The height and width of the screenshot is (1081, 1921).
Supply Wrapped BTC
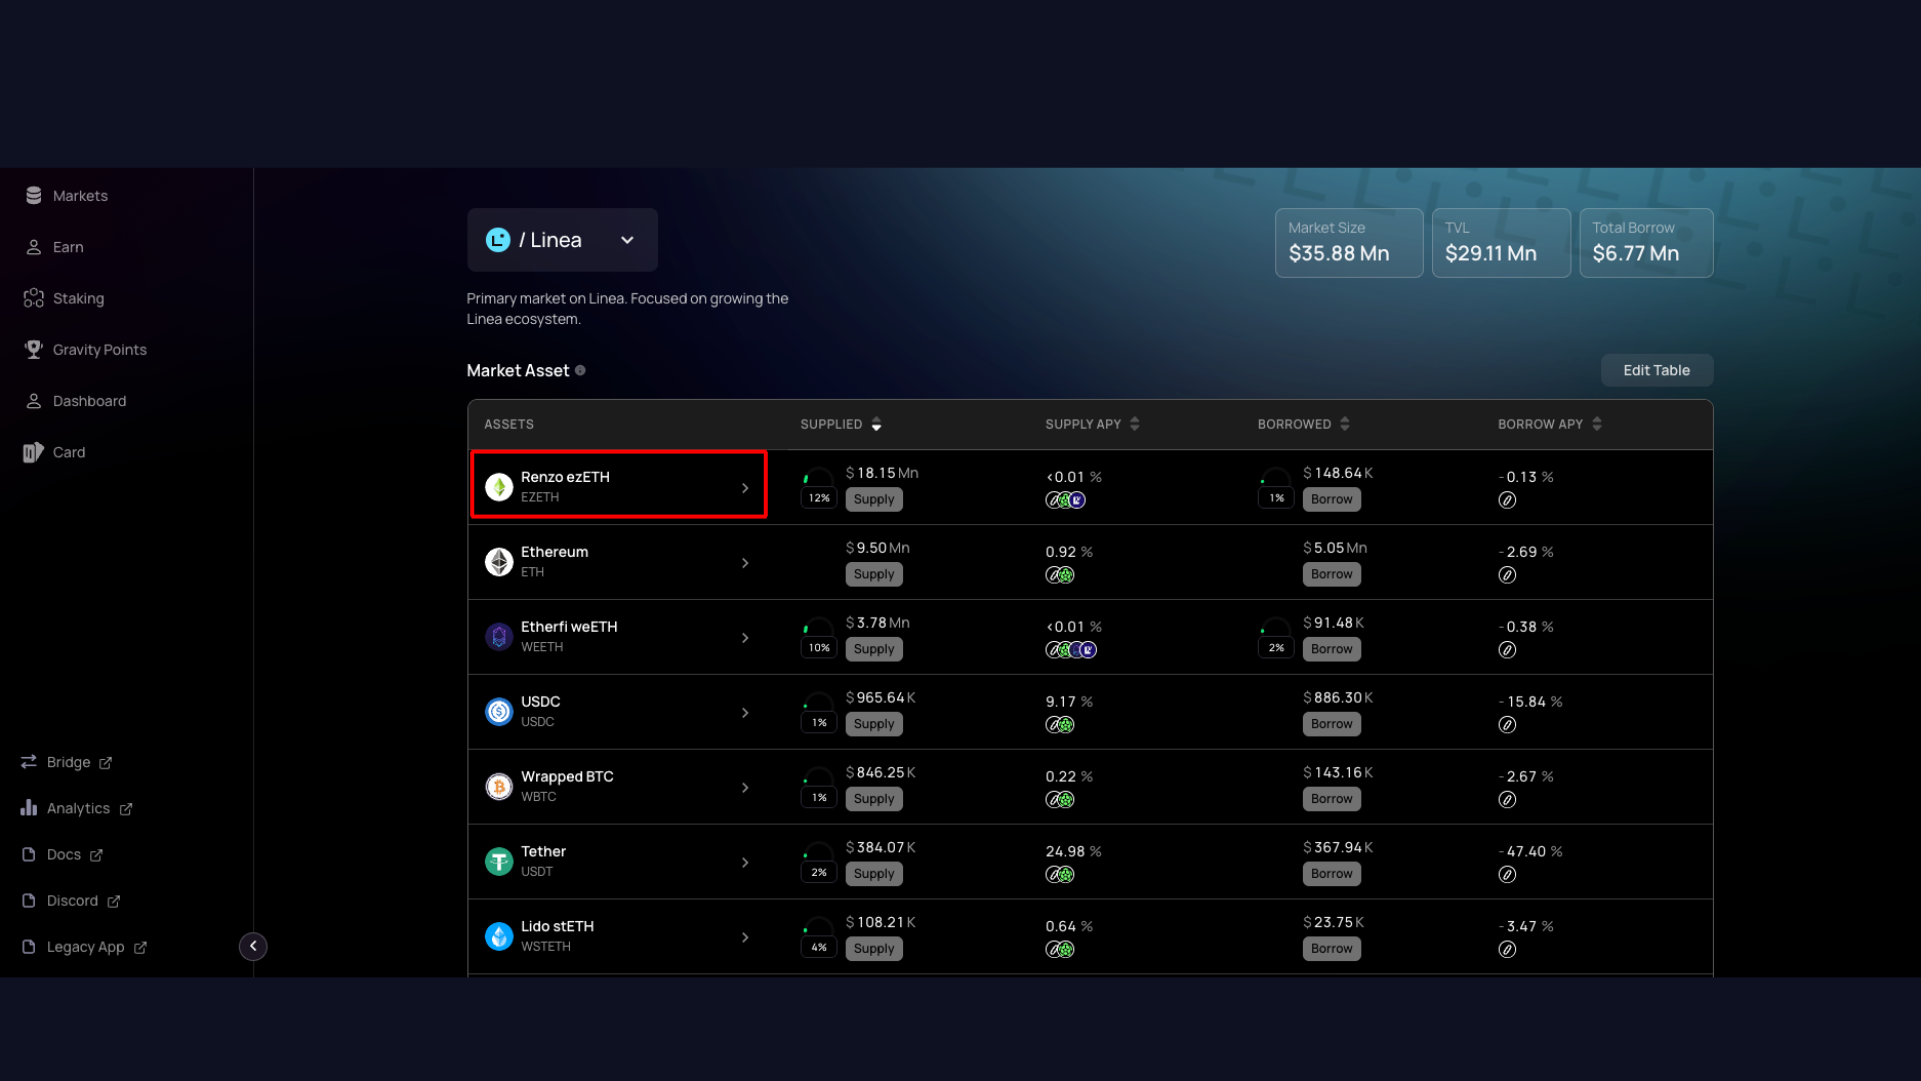click(874, 799)
